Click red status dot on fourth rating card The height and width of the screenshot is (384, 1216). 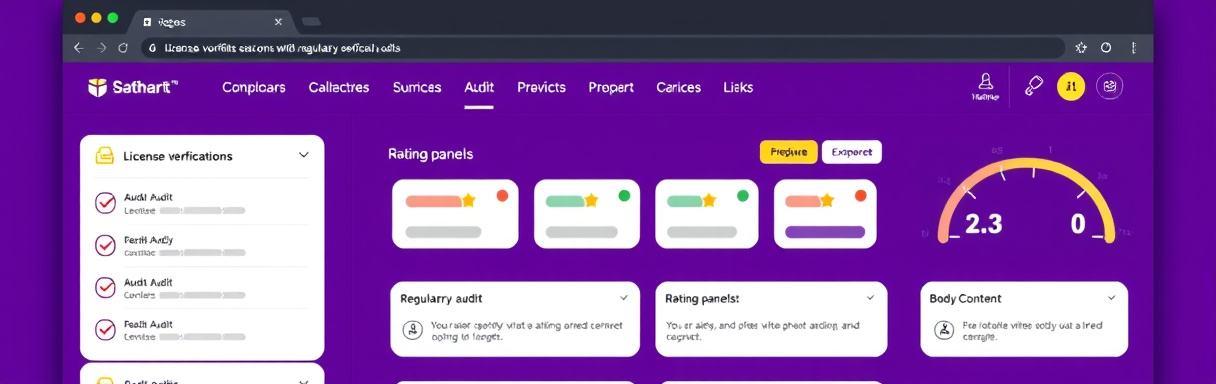click(x=861, y=196)
